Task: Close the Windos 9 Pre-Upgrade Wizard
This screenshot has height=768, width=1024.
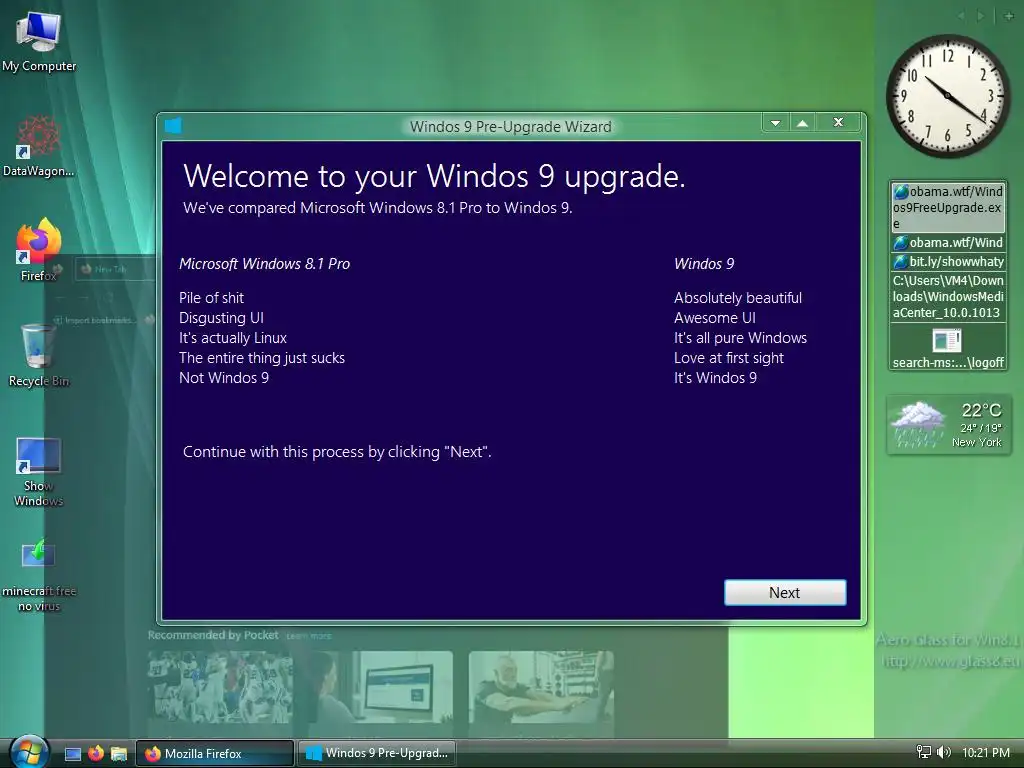Action: 839,123
